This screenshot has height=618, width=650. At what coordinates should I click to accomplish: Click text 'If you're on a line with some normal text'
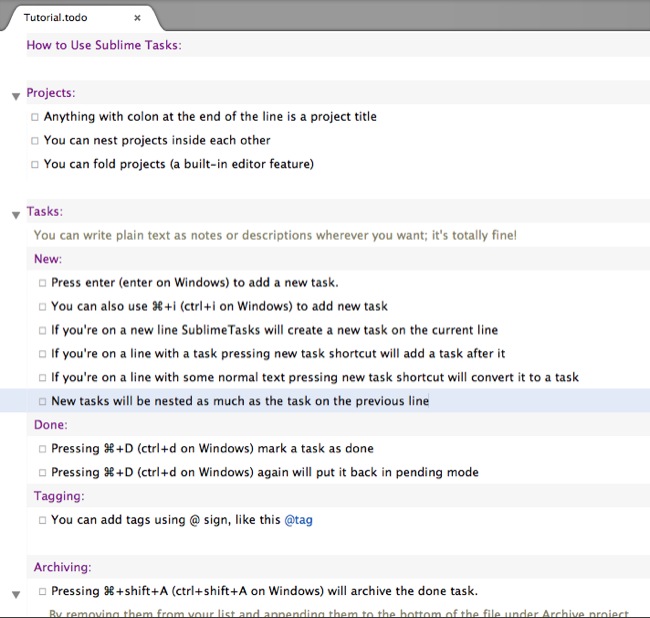tap(168, 377)
